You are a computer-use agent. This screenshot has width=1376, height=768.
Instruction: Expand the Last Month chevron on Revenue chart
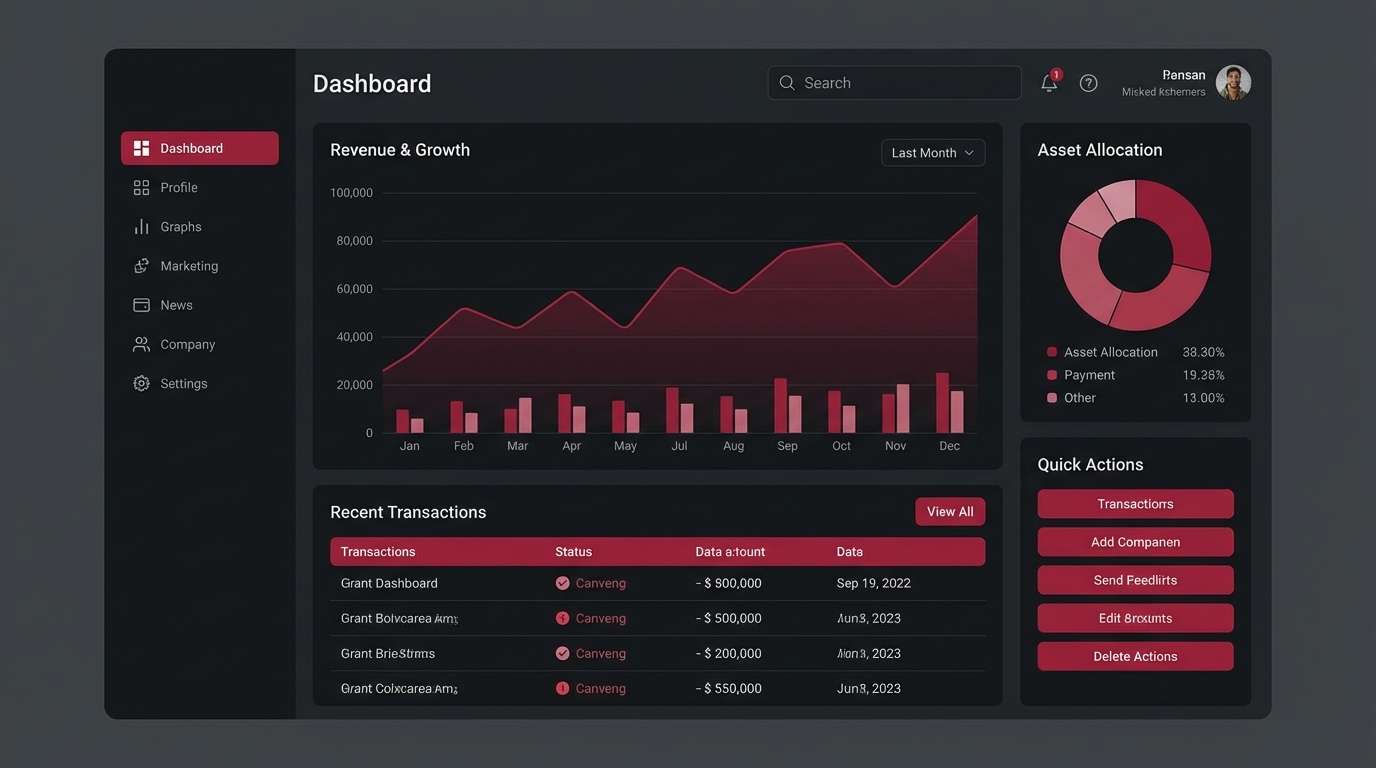pyautogui.click(x=968, y=152)
